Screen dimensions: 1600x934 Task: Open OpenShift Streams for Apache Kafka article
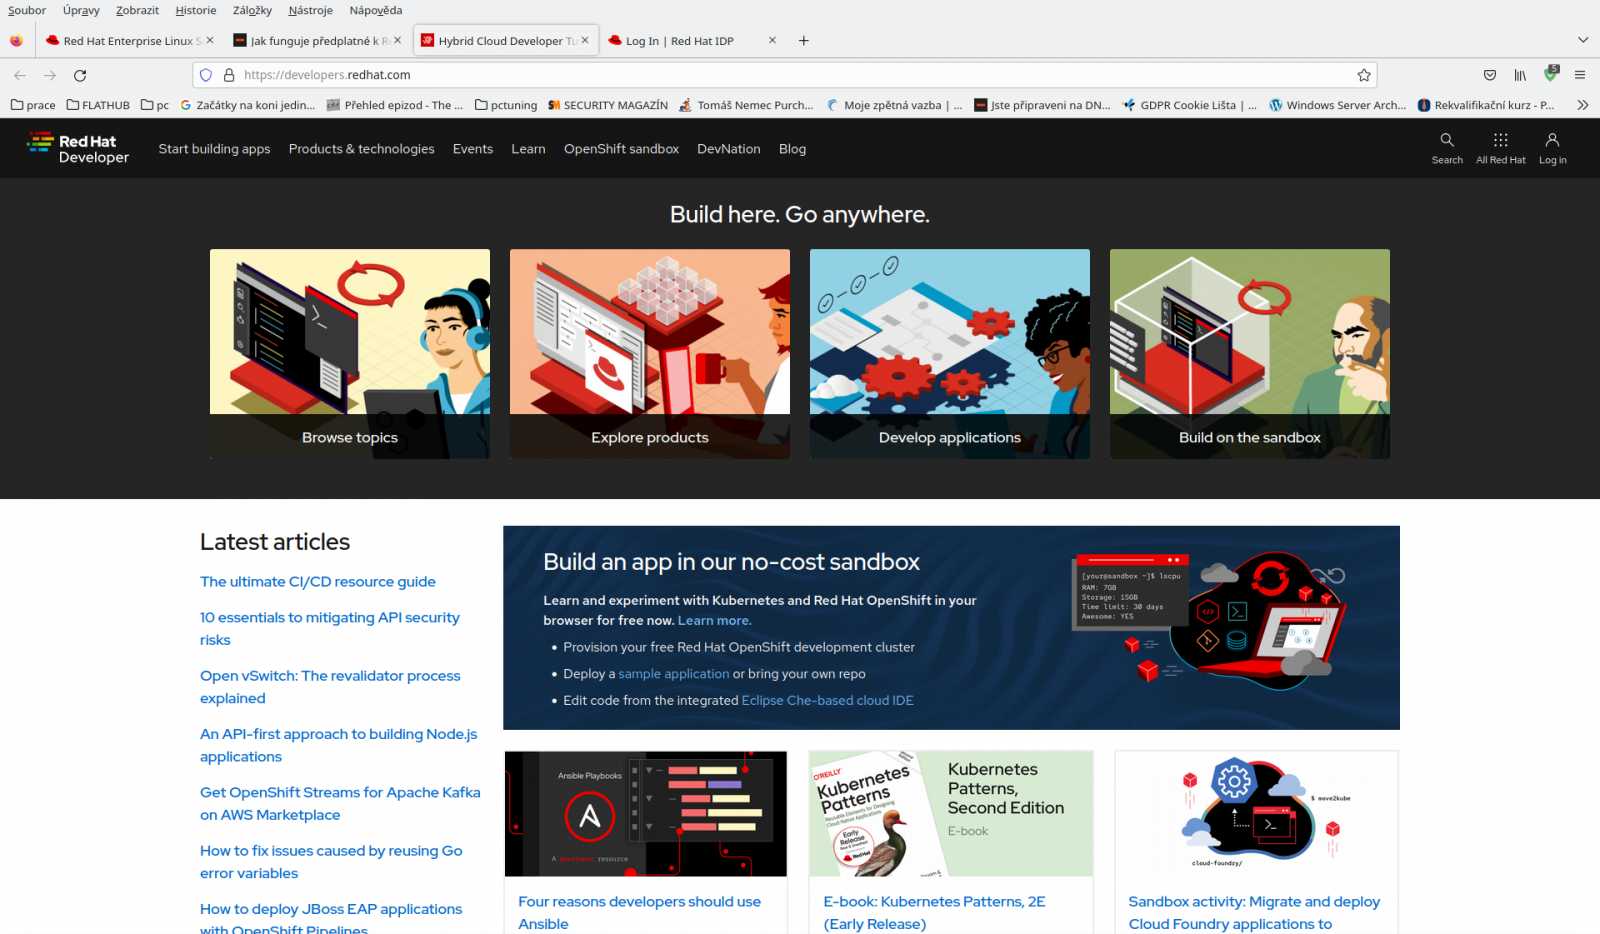[x=340, y=803]
